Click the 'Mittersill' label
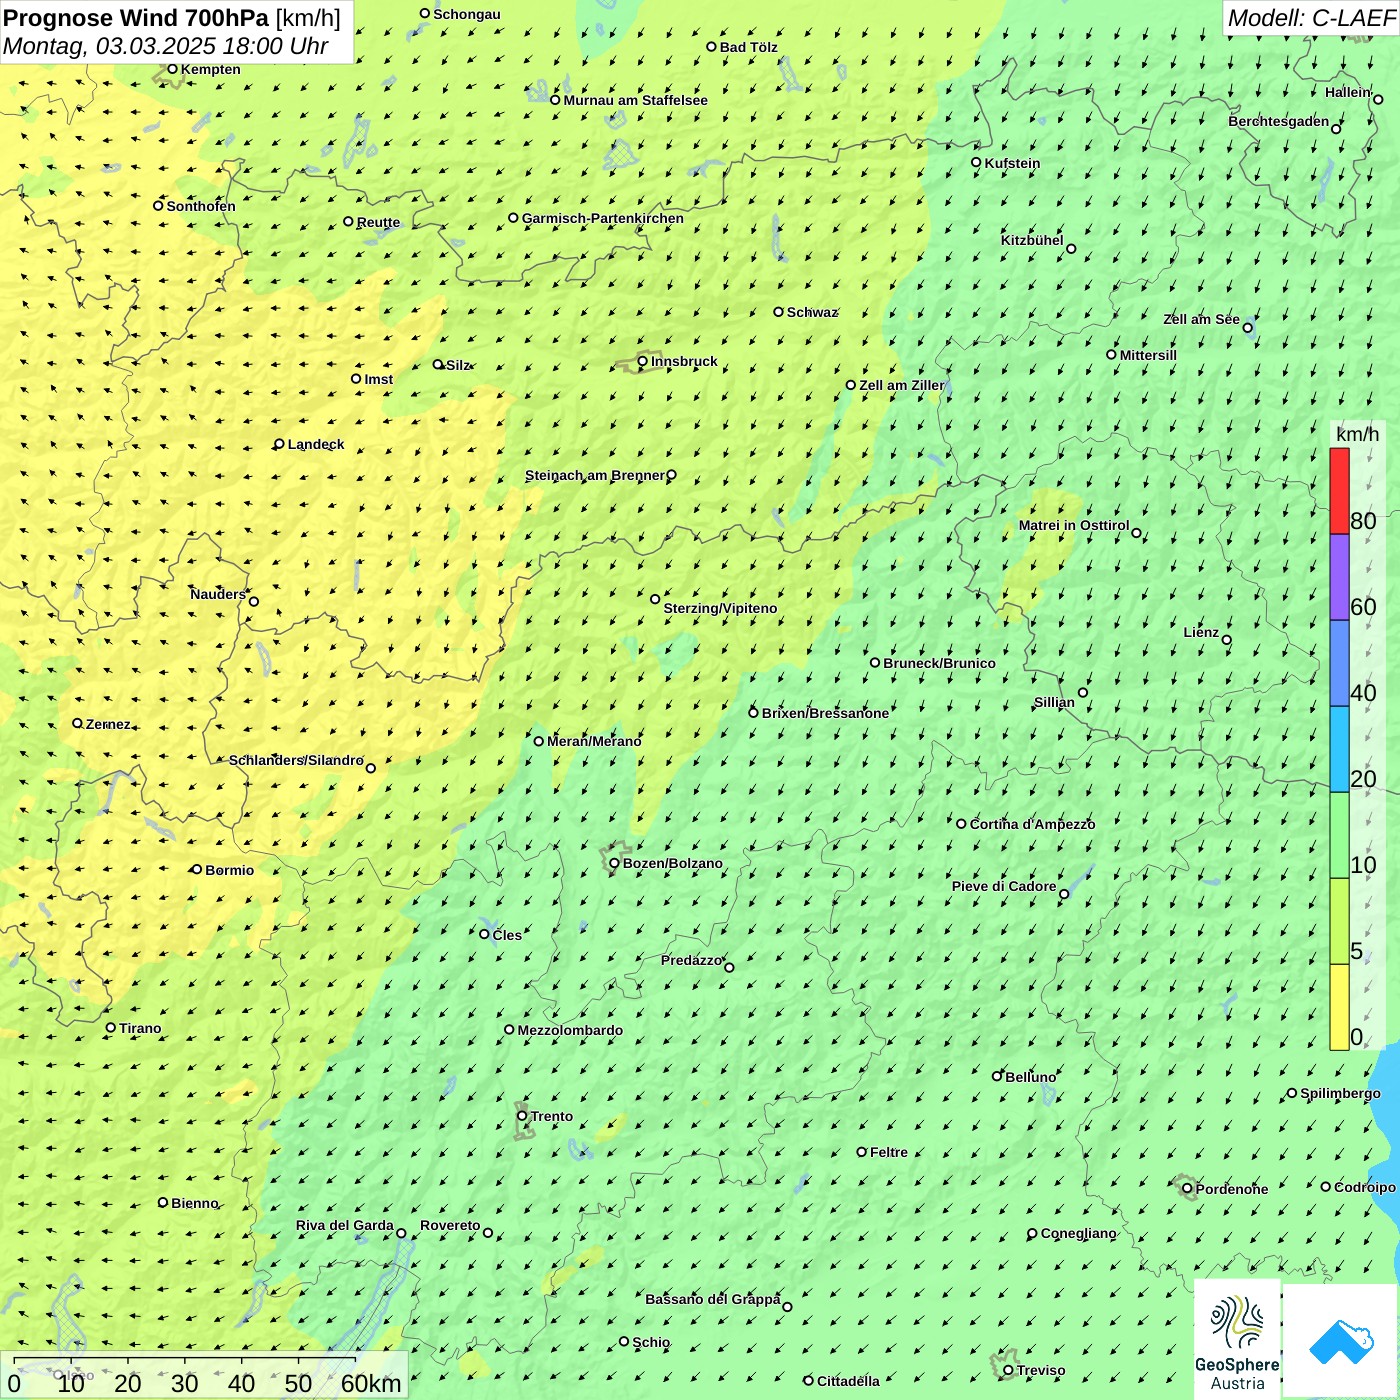1400x1400 pixels. pos(1148,355)
